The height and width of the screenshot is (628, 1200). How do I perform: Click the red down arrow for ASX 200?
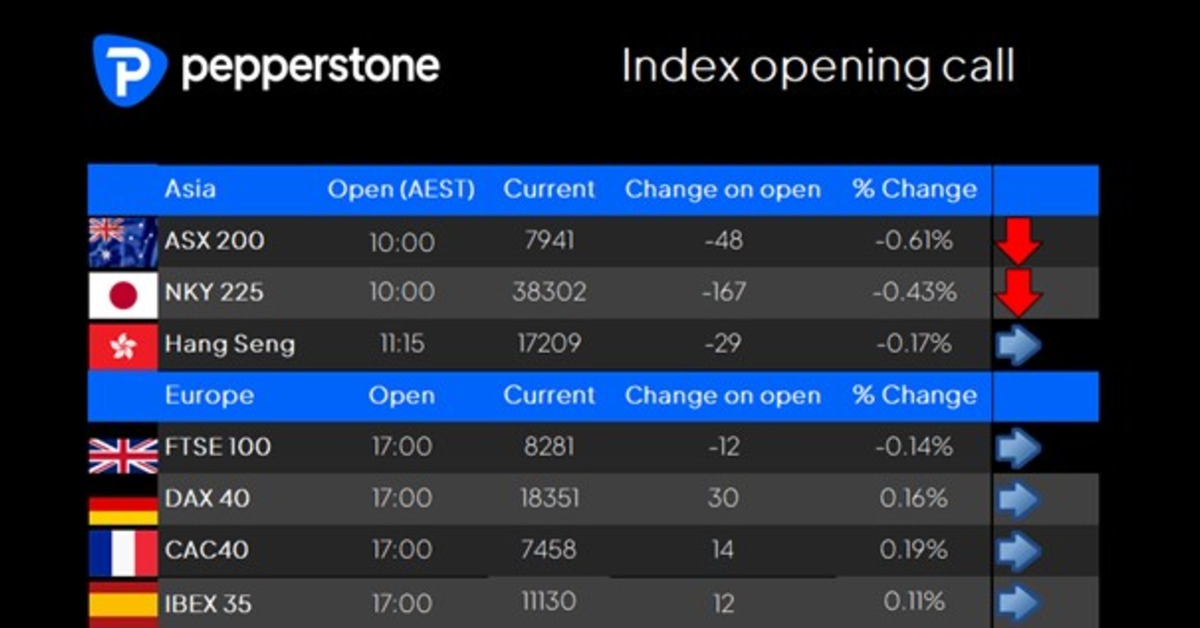[1019, 241]
